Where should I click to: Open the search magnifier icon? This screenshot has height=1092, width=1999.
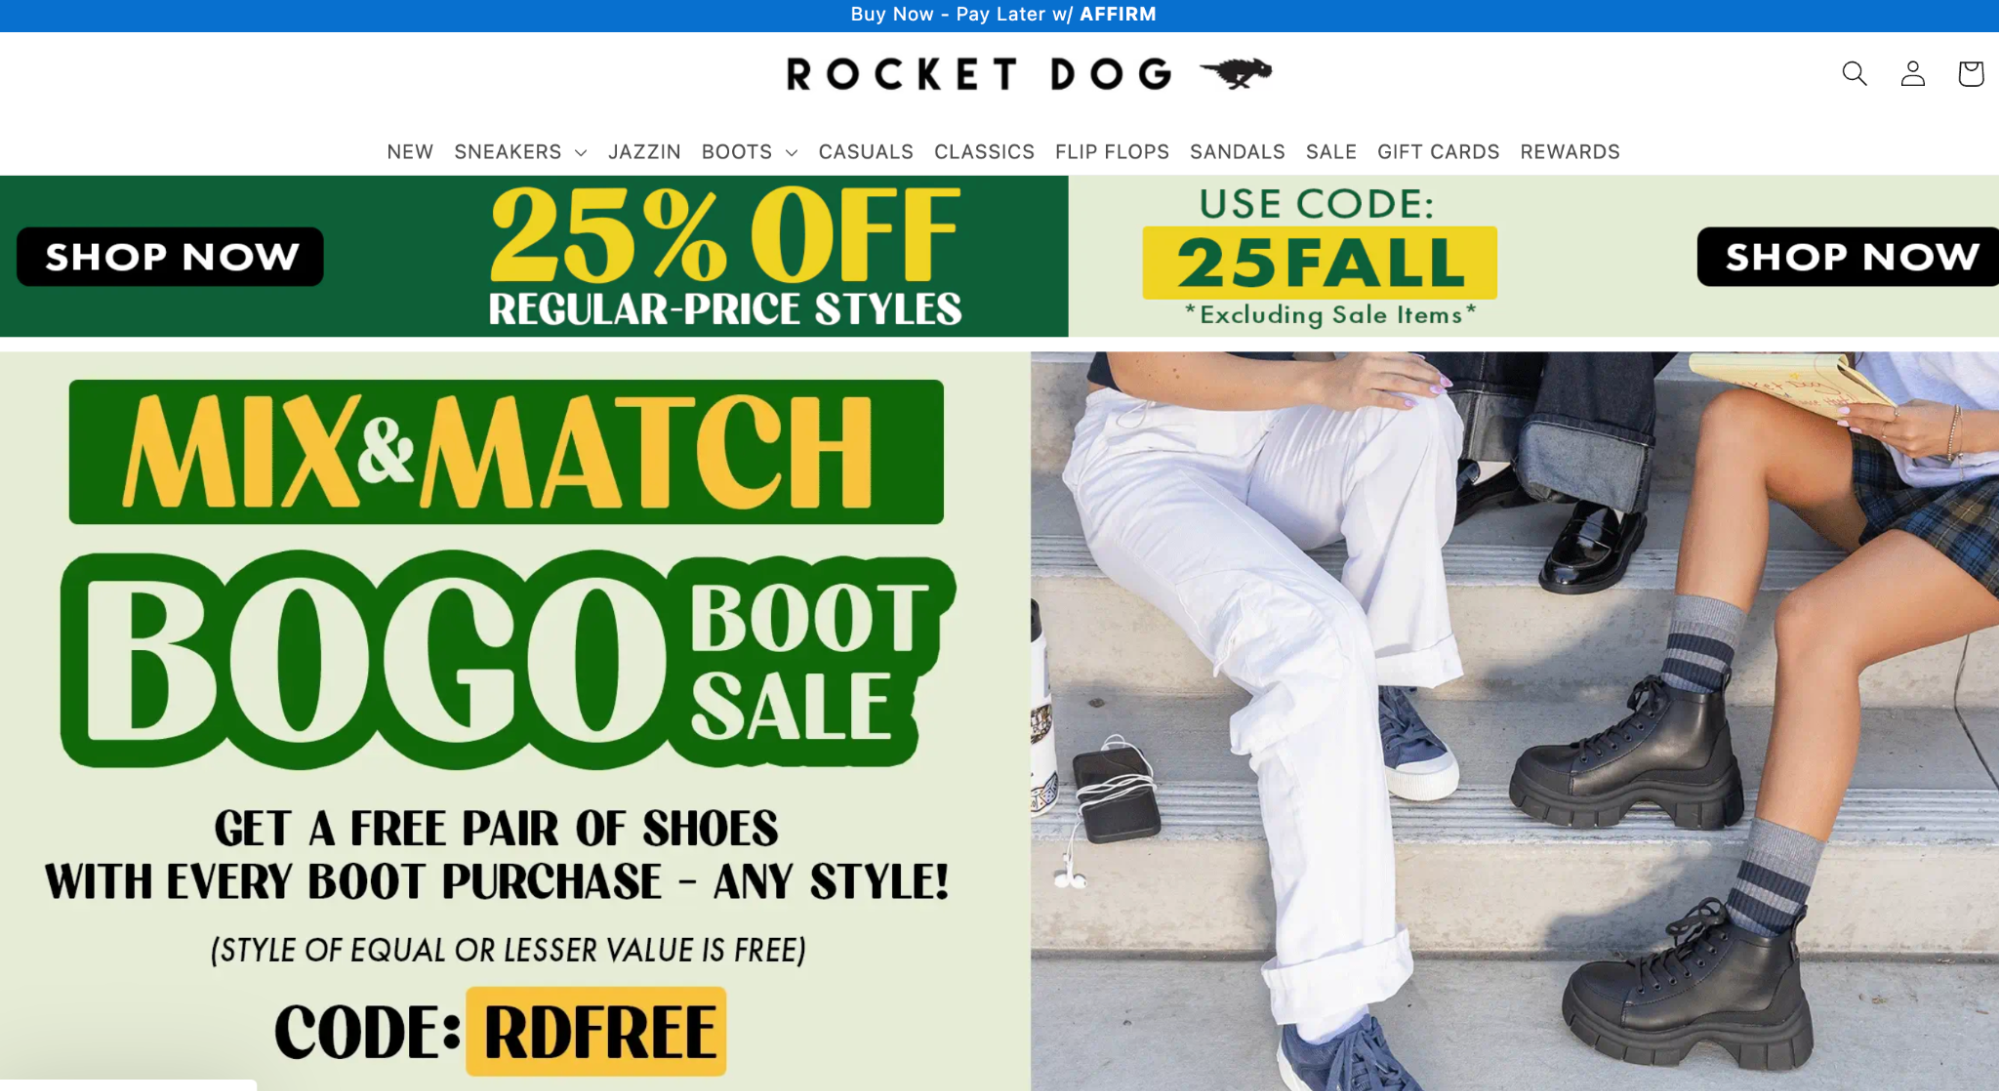1854,73
